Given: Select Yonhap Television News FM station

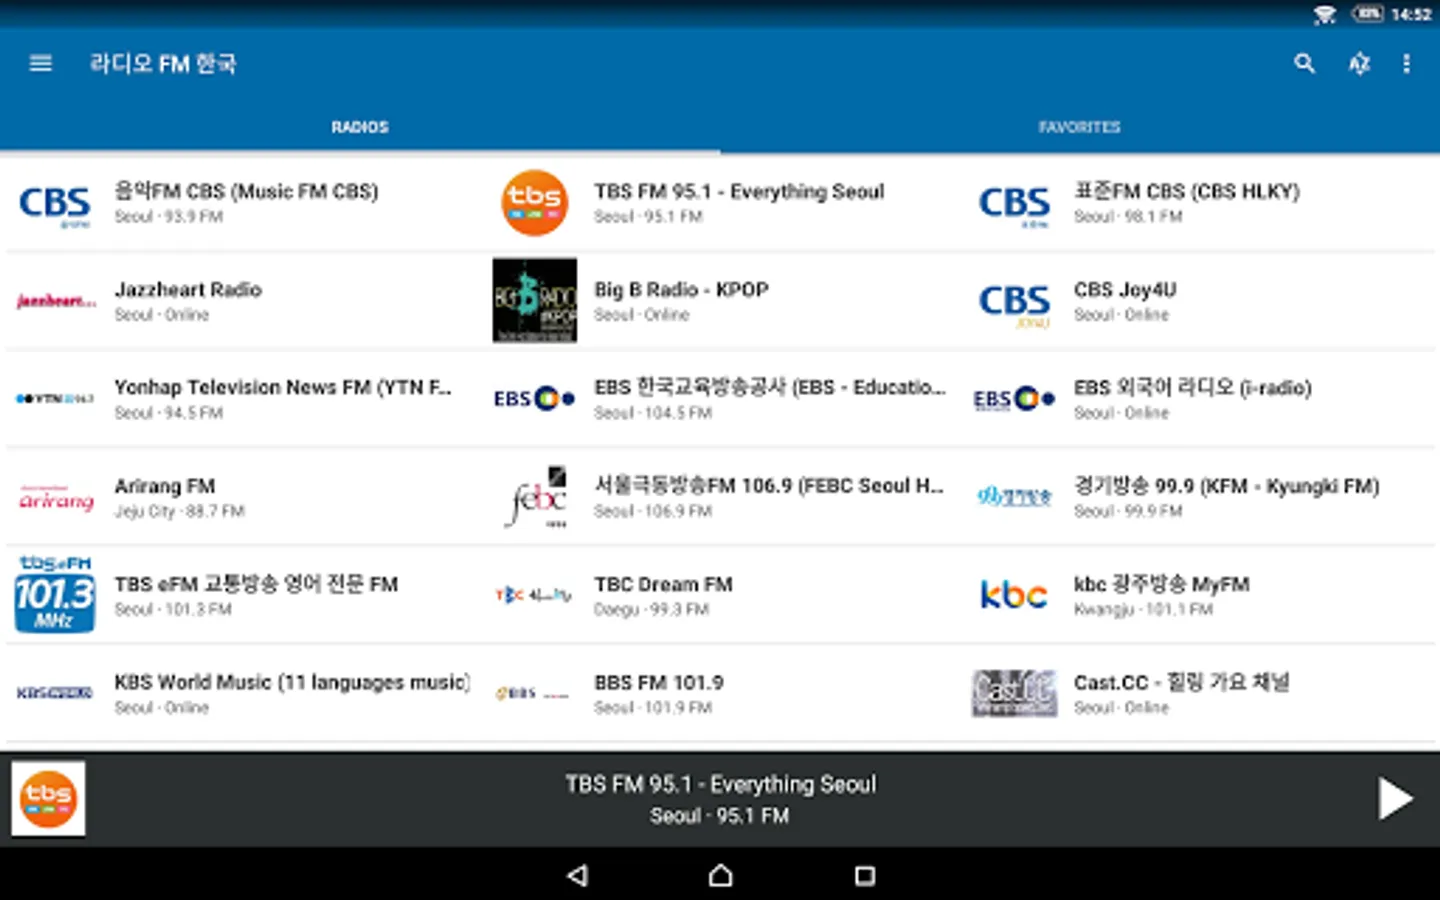Looking at the screenshot, I should (x=283, y=387).
